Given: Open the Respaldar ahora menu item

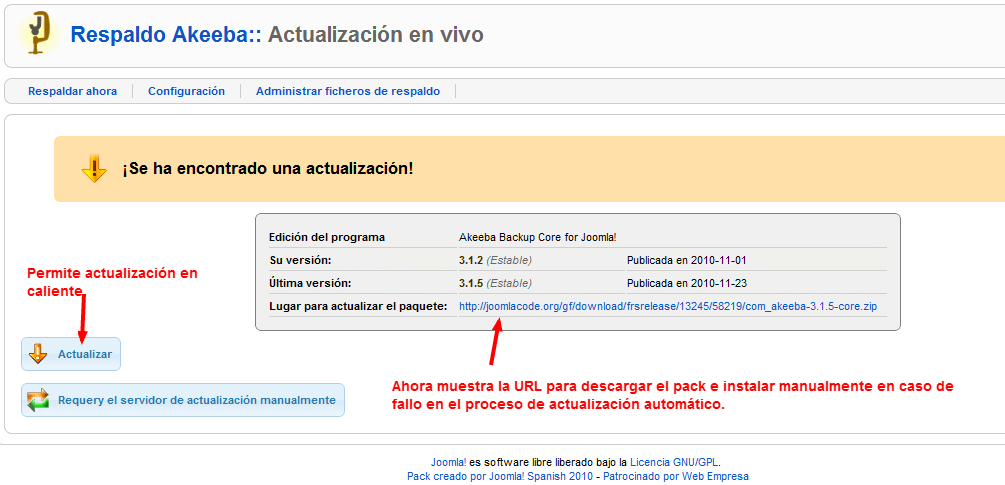Looking at the screenshot, I should [72, 91].
